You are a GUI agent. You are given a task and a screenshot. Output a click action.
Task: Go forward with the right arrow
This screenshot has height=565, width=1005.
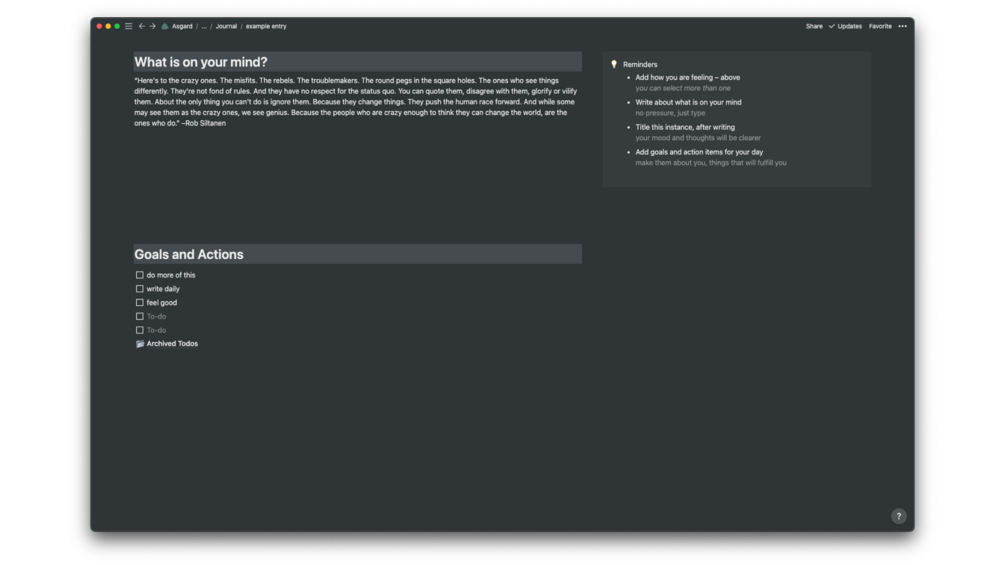coord(153,26)
